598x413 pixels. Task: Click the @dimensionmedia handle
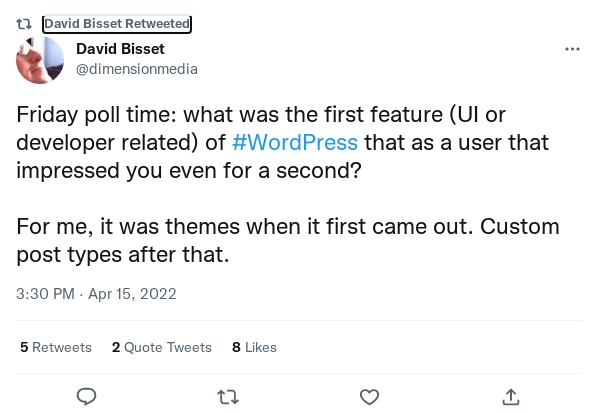(137, 69)
